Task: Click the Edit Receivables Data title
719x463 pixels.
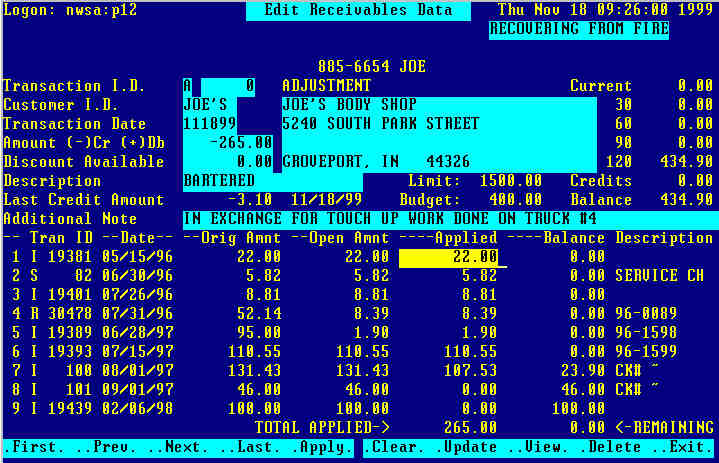Action: click(359, 11)
